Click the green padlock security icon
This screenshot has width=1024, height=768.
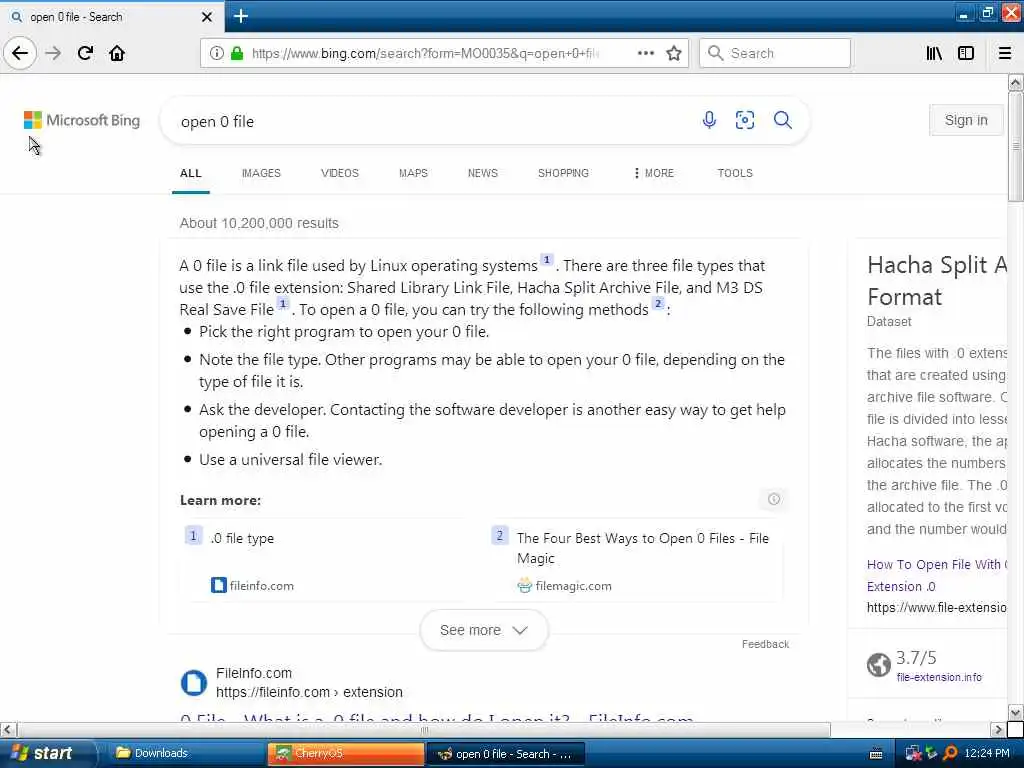pos(237,53)
